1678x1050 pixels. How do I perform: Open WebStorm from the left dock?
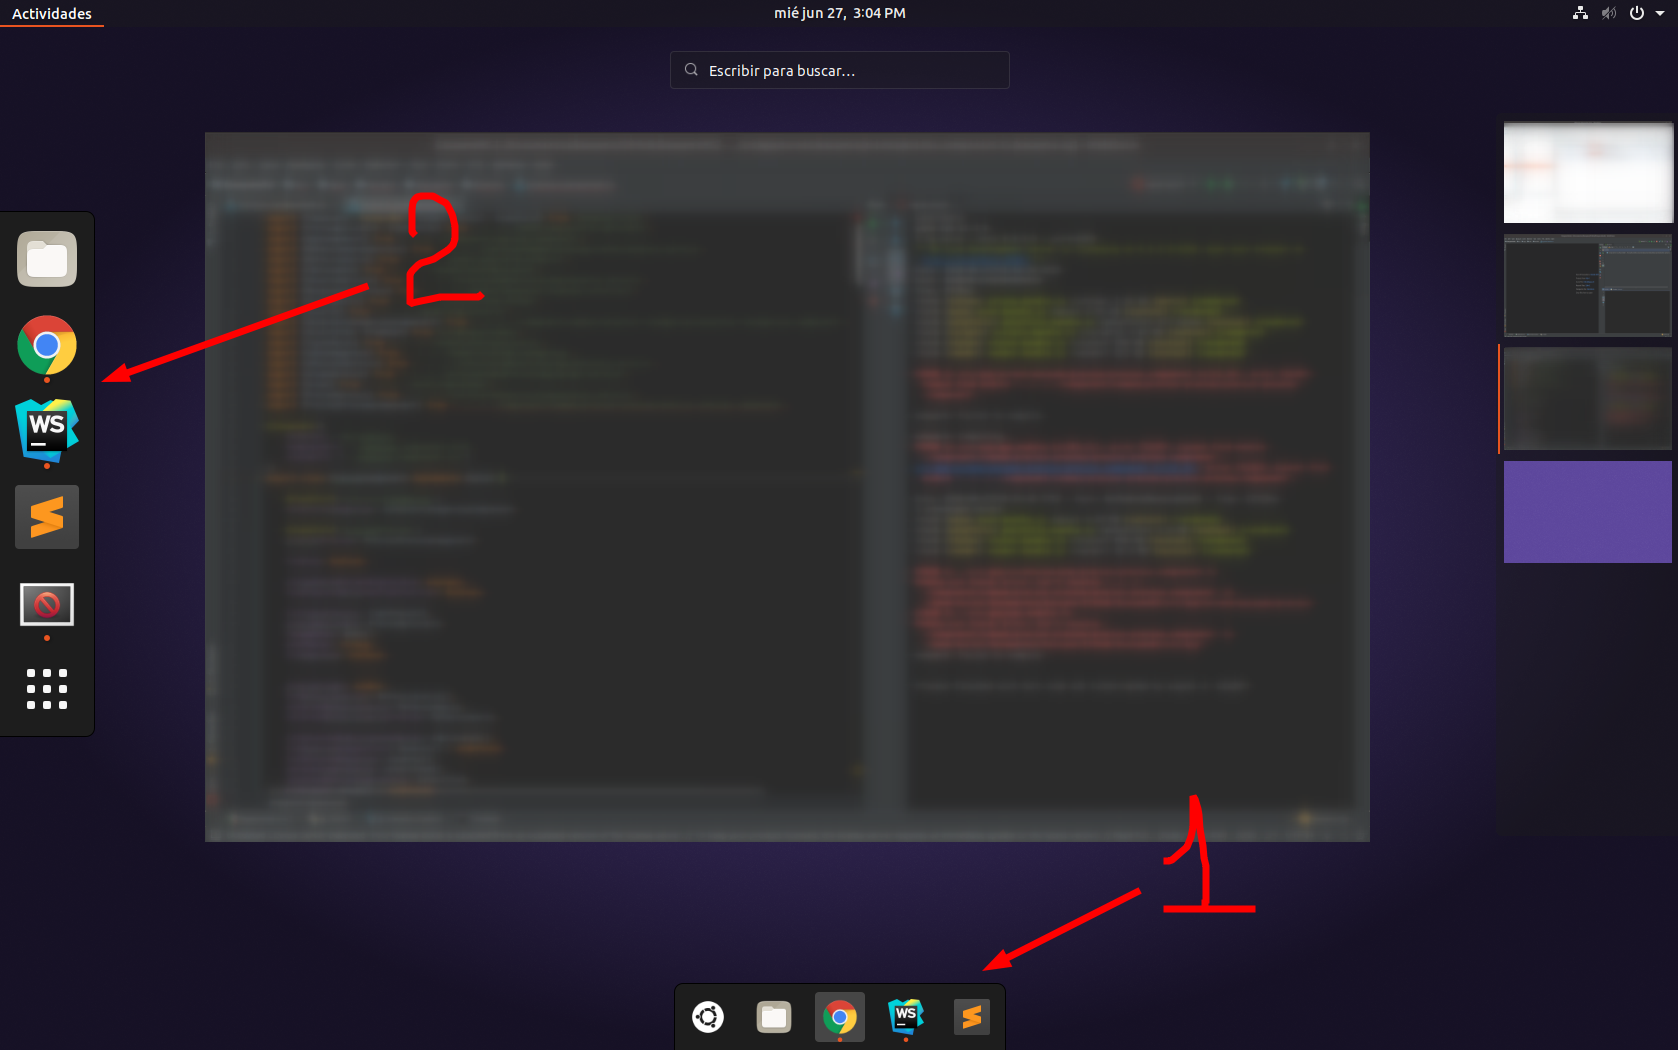47,430
